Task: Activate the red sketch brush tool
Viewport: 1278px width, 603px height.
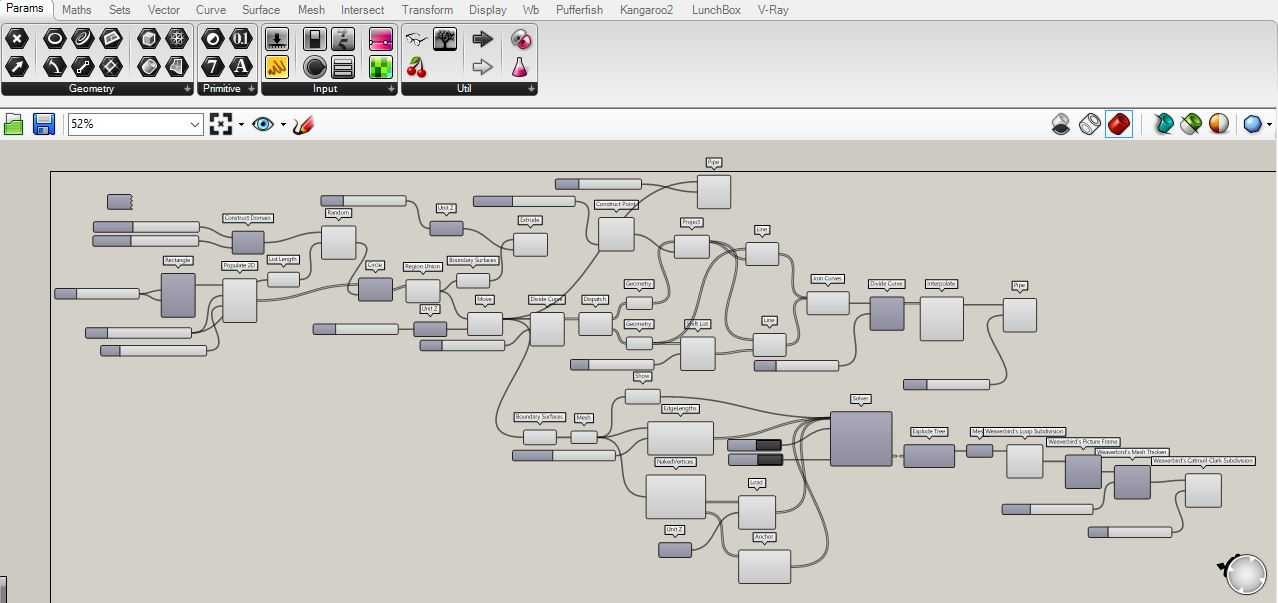Action: point(304,124)
